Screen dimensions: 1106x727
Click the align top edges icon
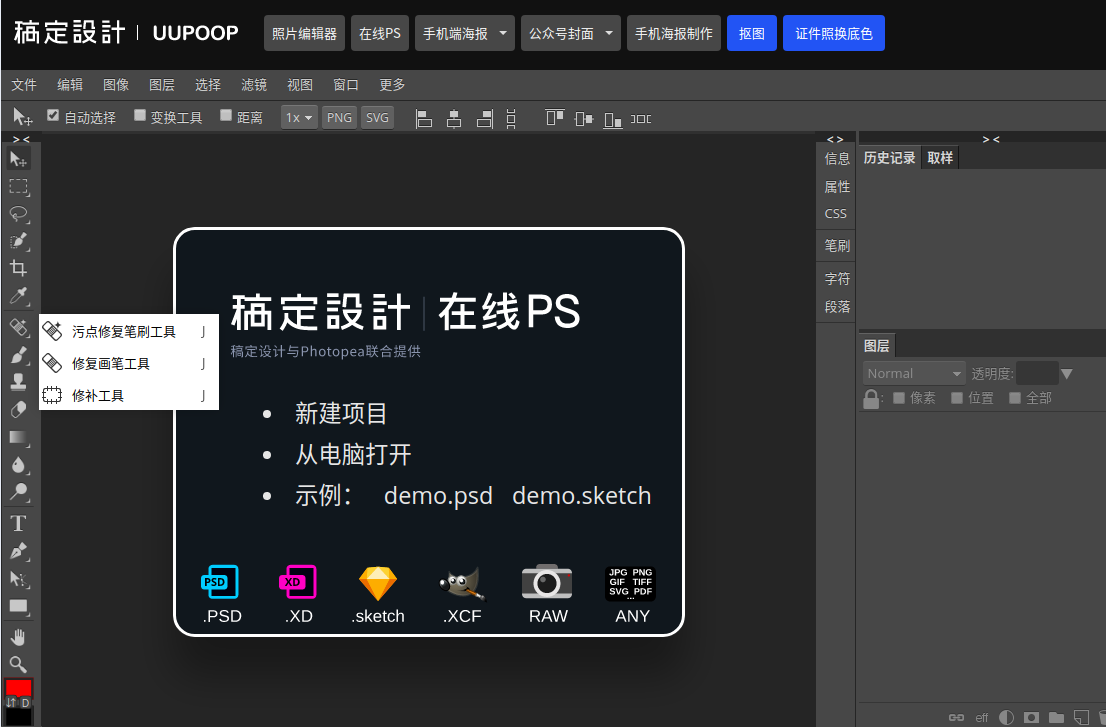[555, 118]
